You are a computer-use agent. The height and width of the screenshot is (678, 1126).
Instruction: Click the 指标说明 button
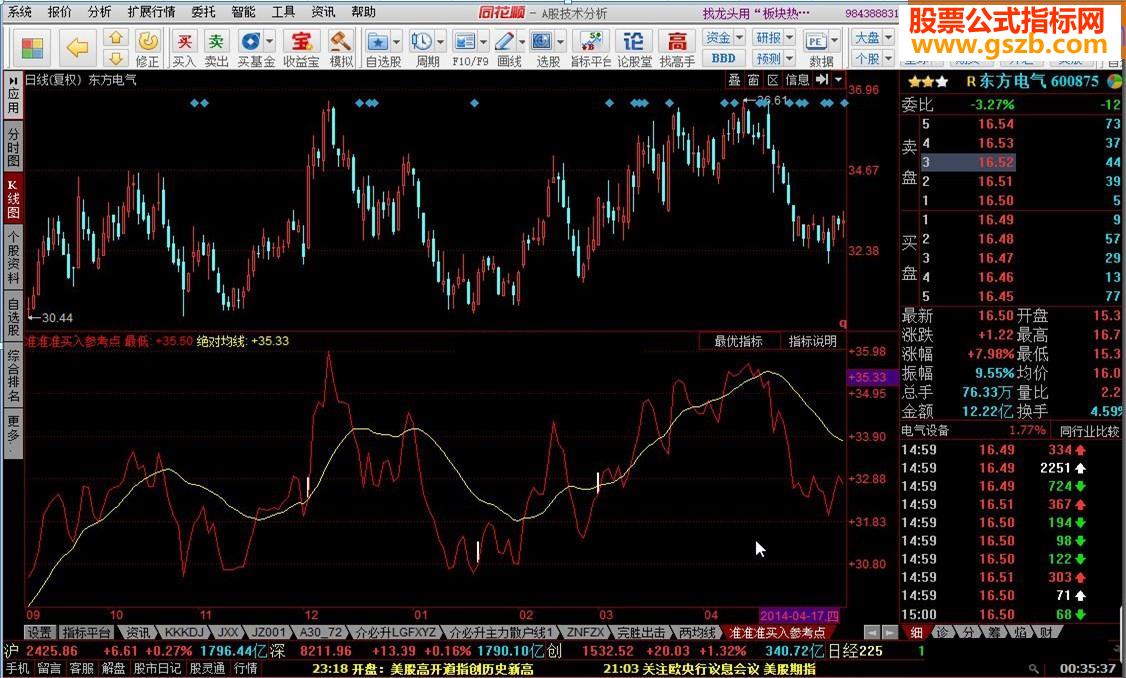pos(812,341)
